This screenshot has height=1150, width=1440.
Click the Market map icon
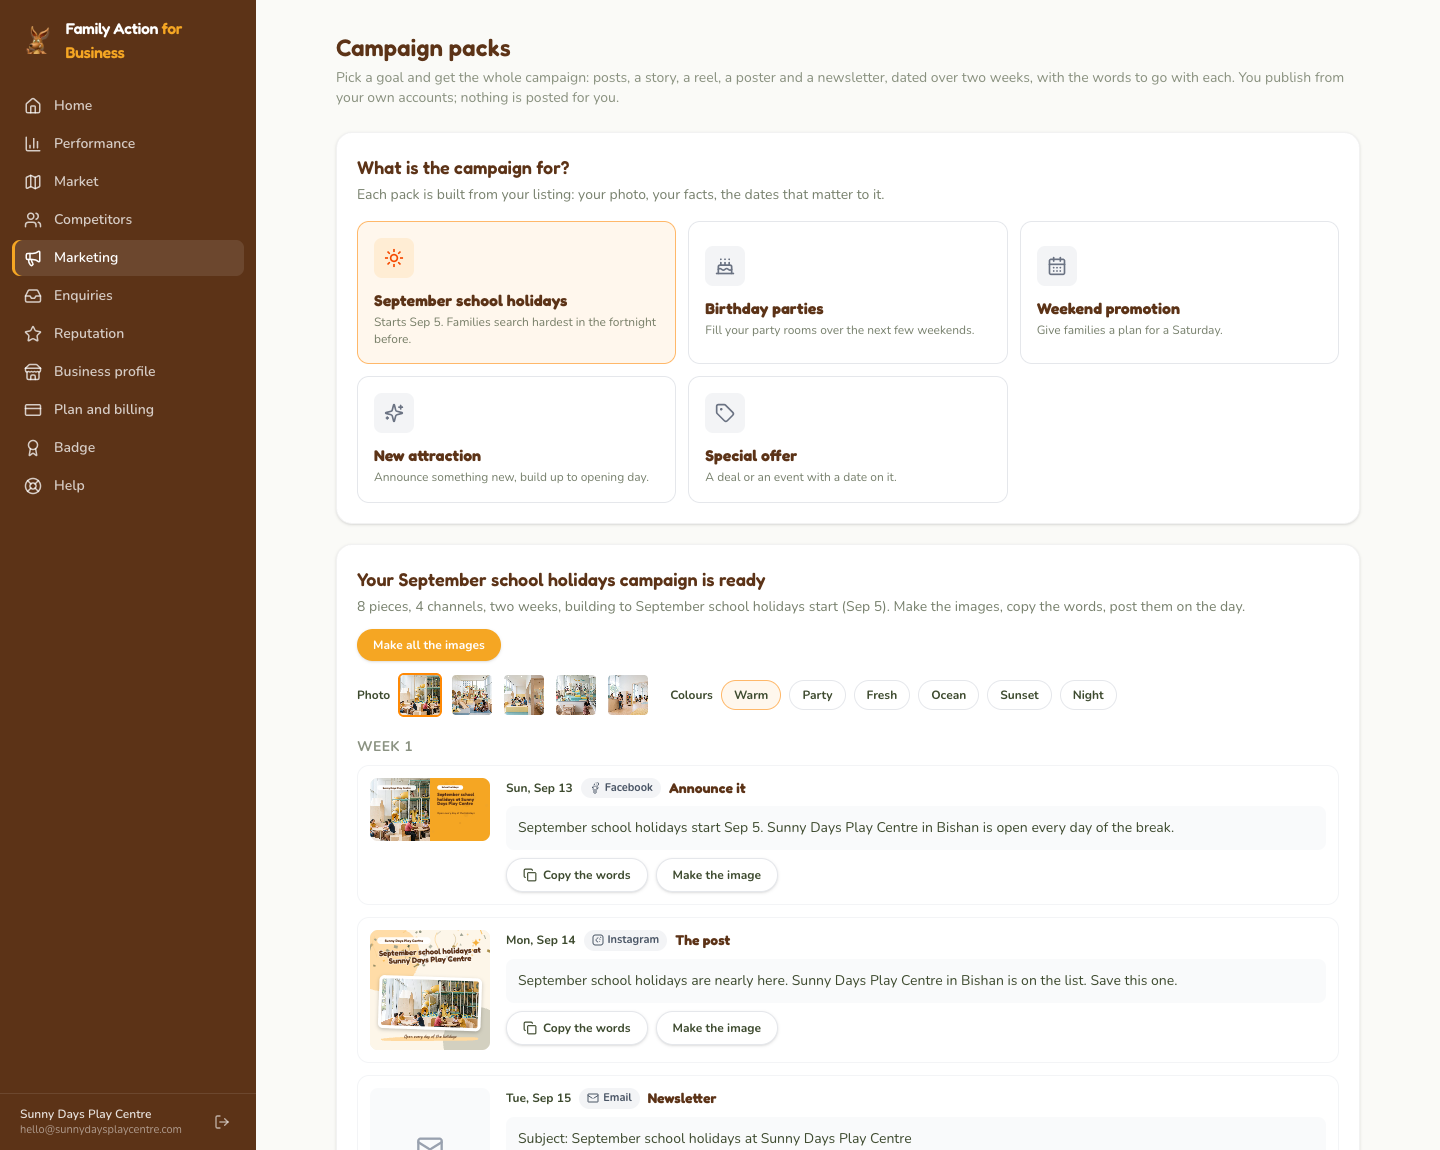(x=33, y=181)
